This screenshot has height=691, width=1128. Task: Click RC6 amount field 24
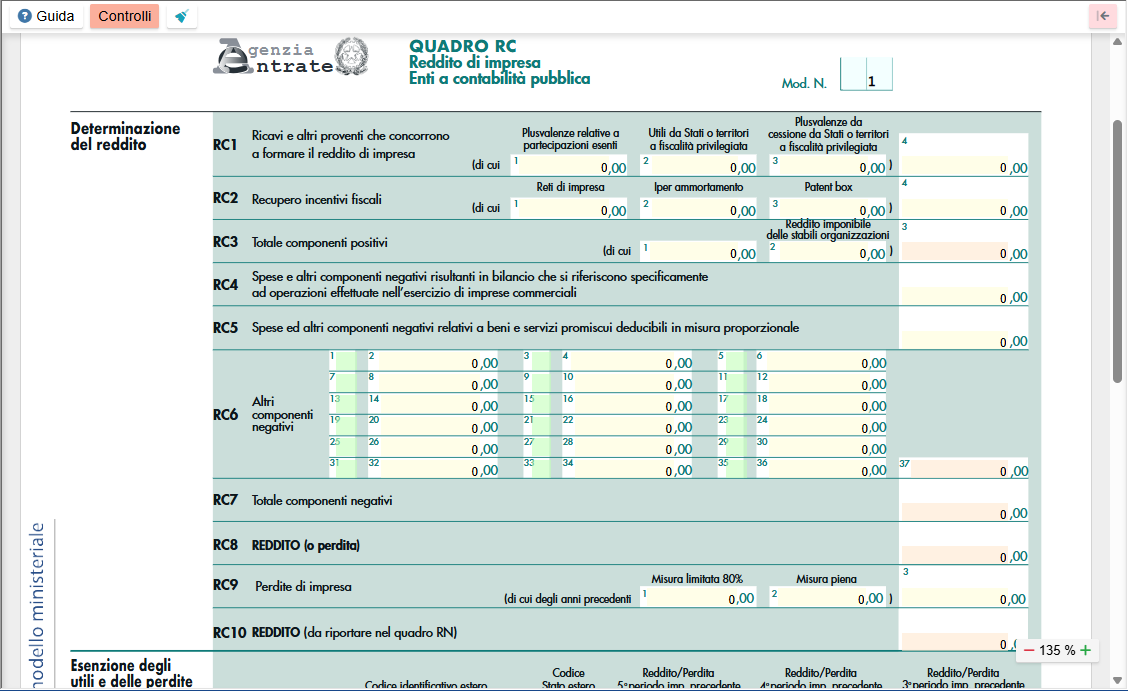coord(822,426)
